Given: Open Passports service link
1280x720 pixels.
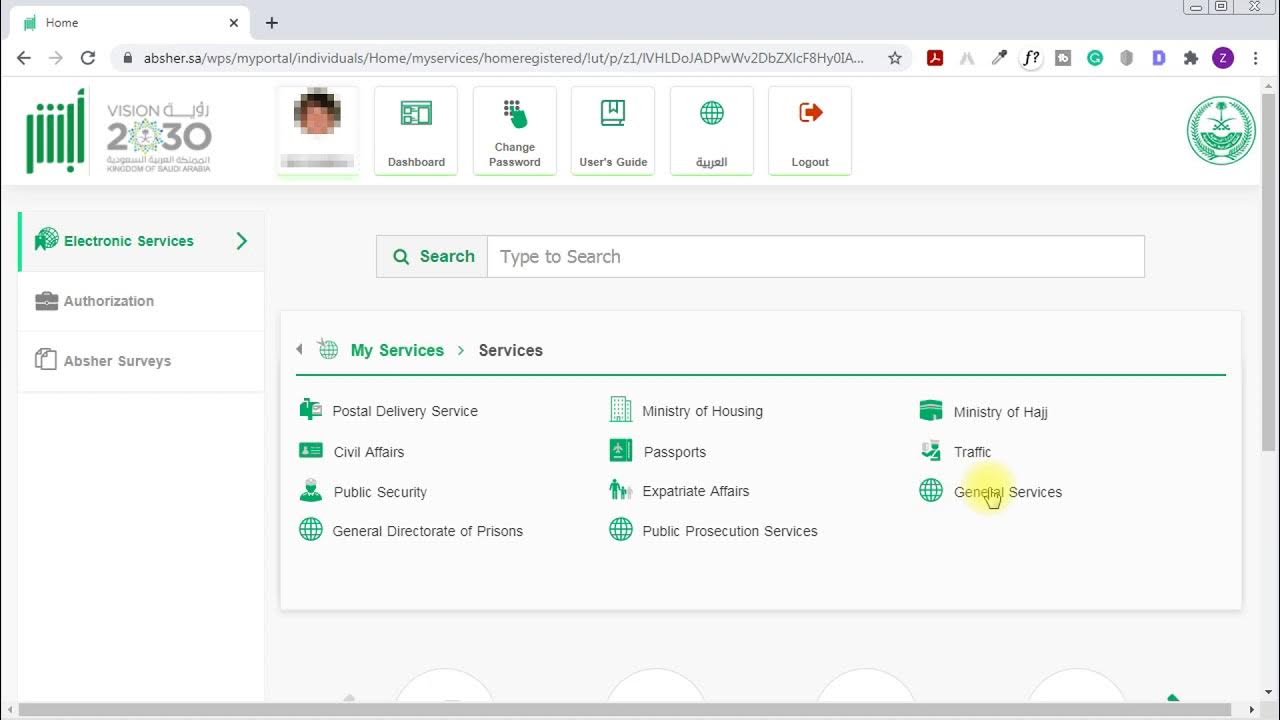Looking at the screenshot, I should coord(675,452).
